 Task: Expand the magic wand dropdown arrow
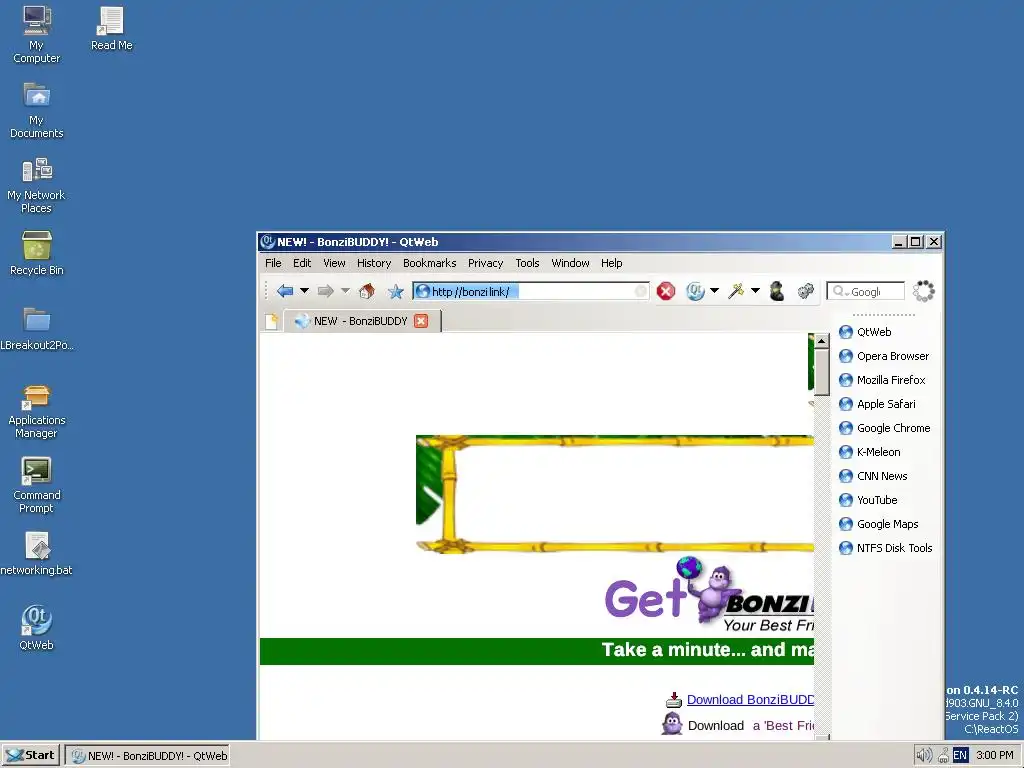[755, 291]
